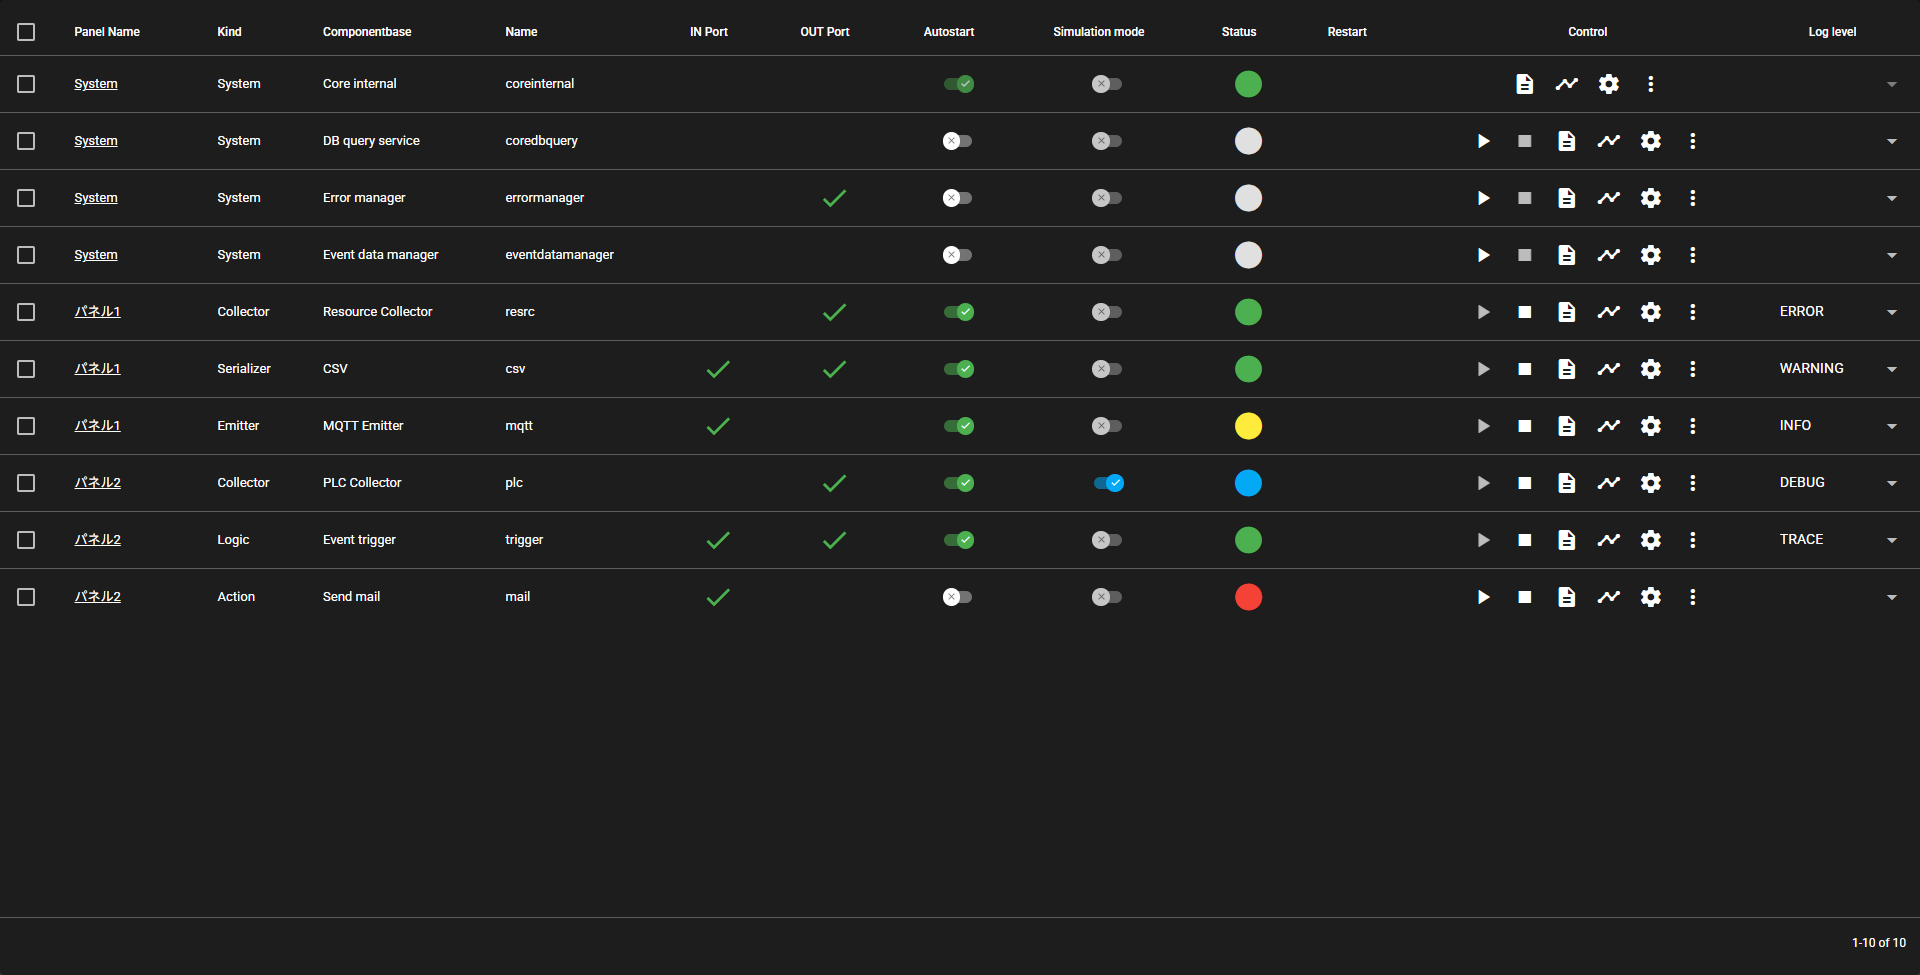Open more options for eventdatamanager row
1920x975 pixels.
tap(1692, 255)
